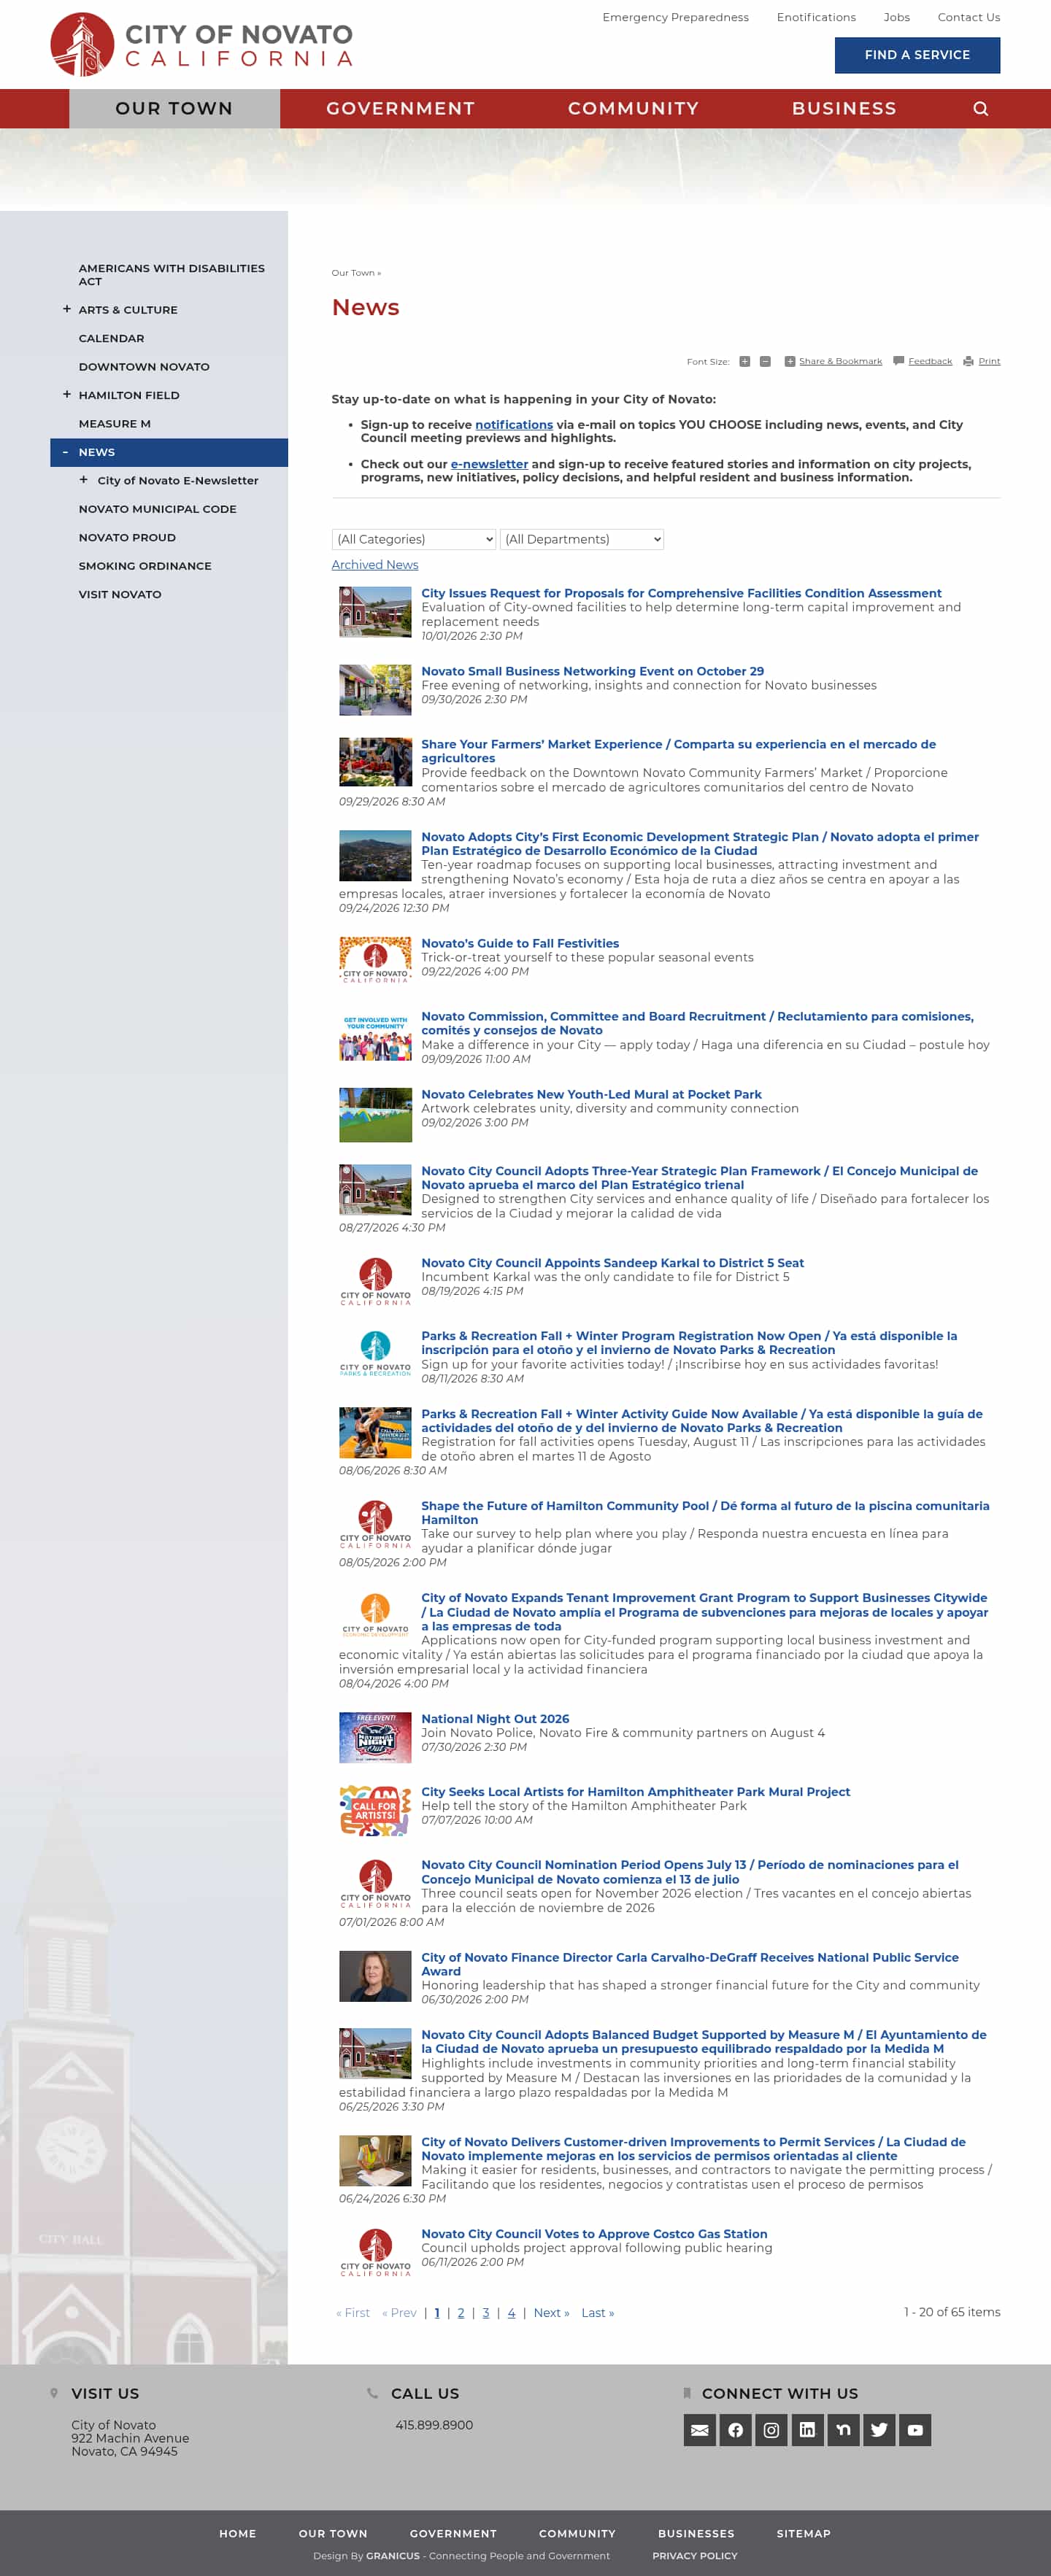The height and width of the screenshot is (2576, 1051).
Task: Click the Call for Artists thumbnail
Action: tap(375, 1811)
